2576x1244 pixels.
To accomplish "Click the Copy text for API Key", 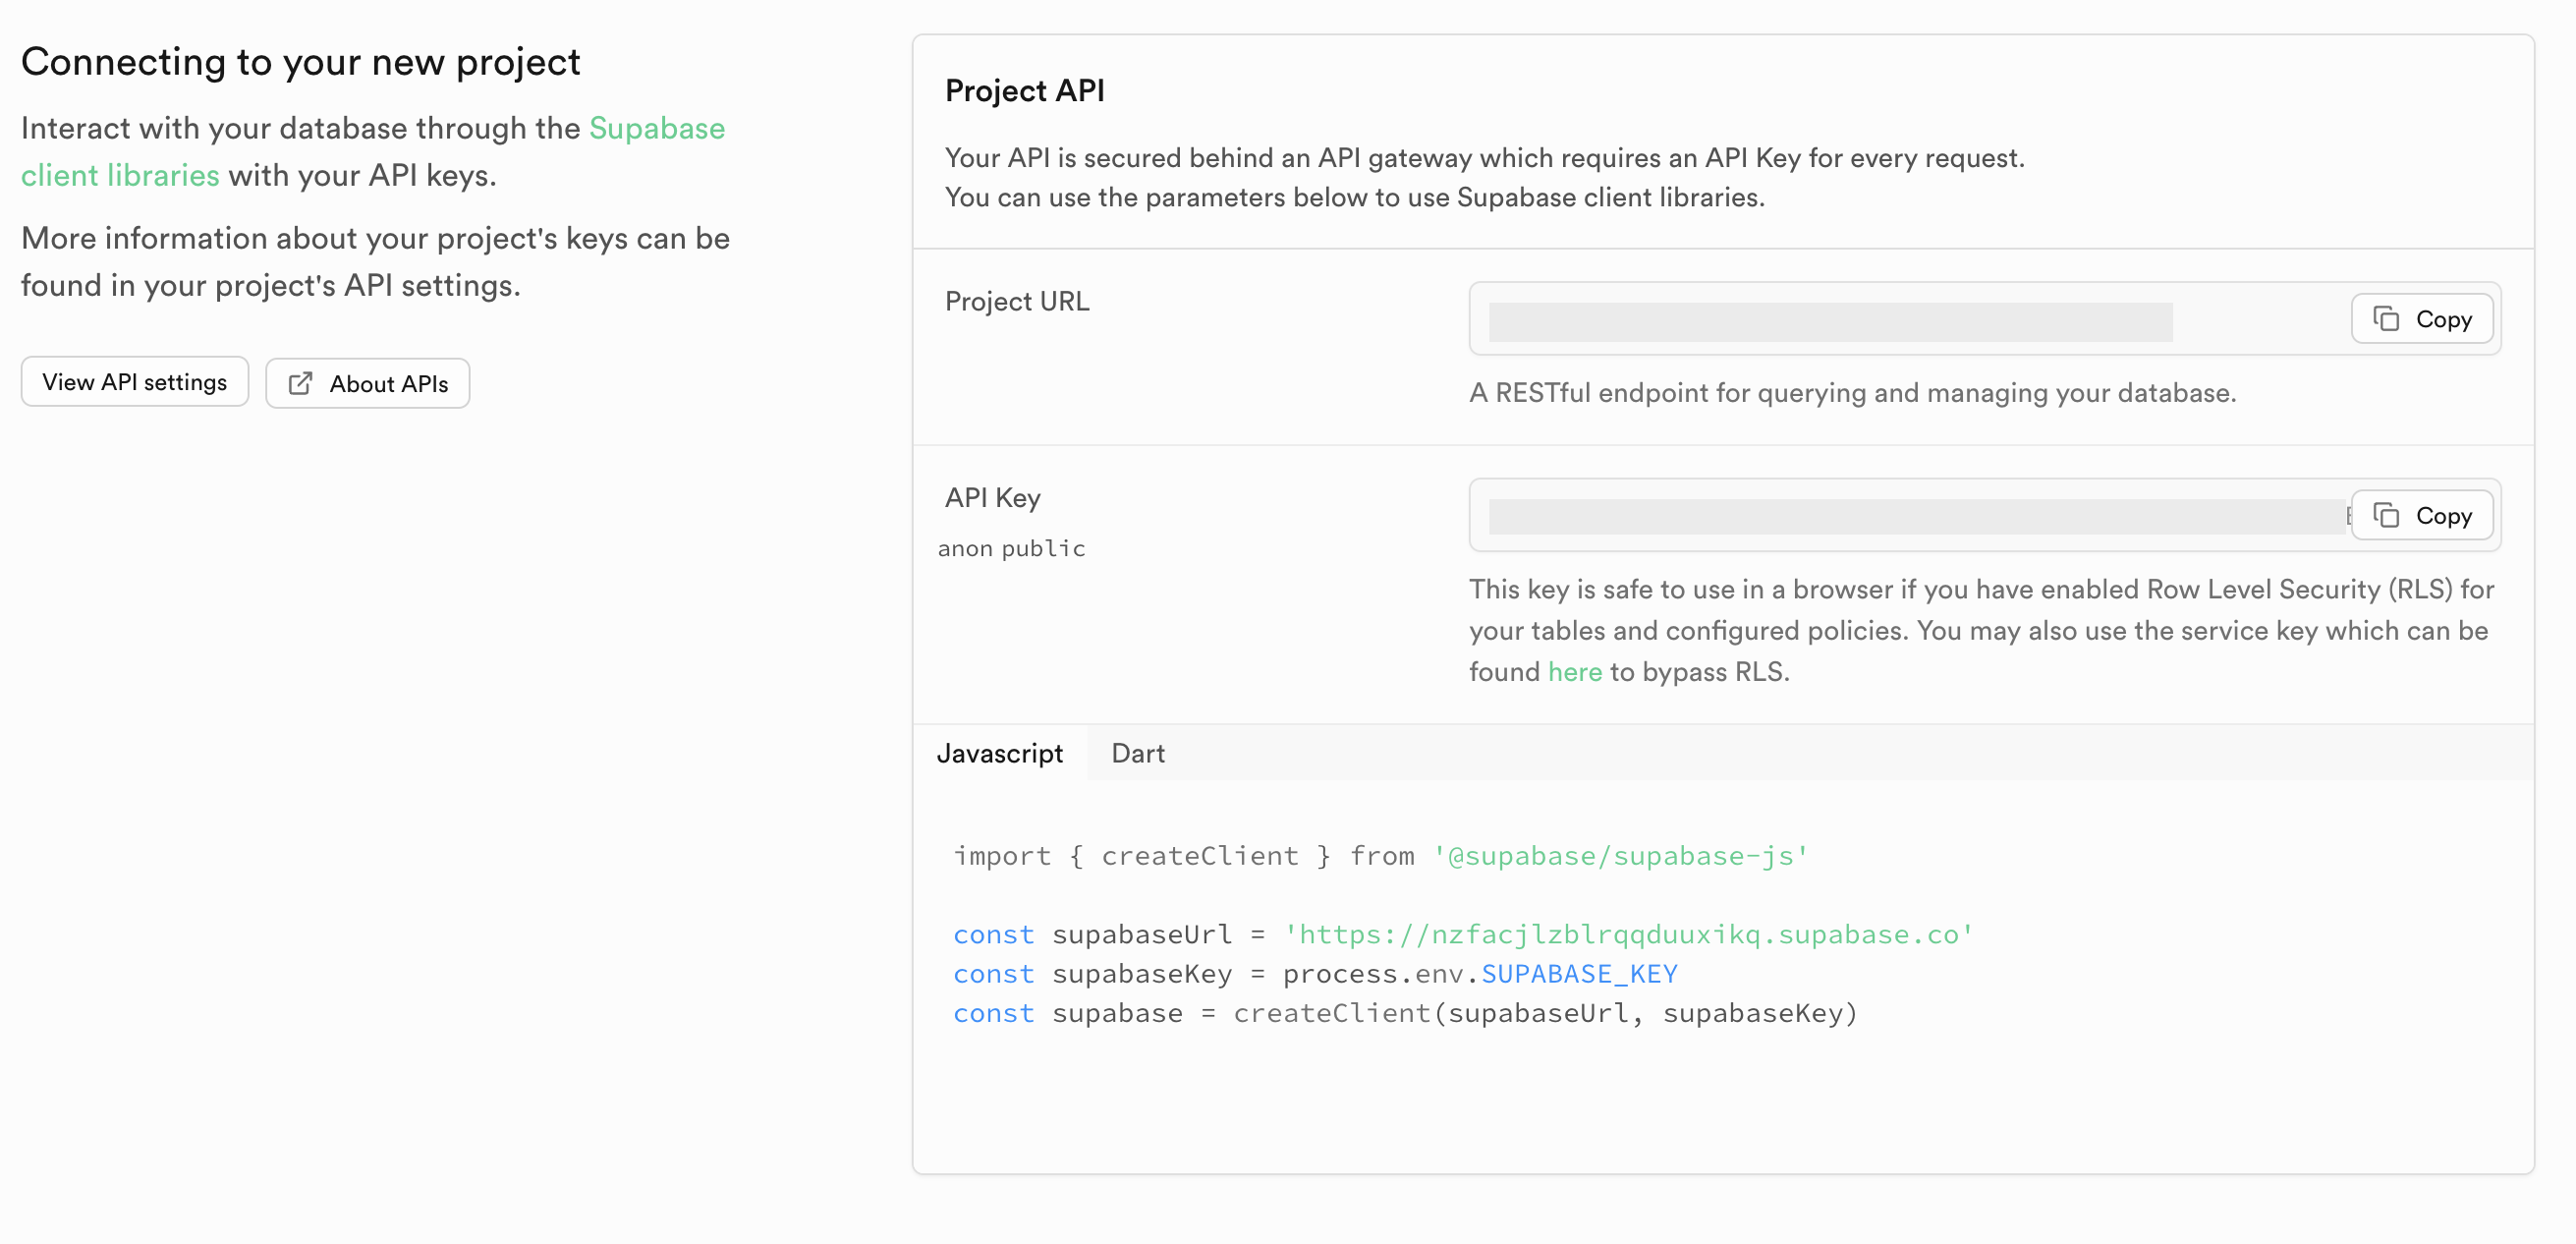I will coord(2443,515).
